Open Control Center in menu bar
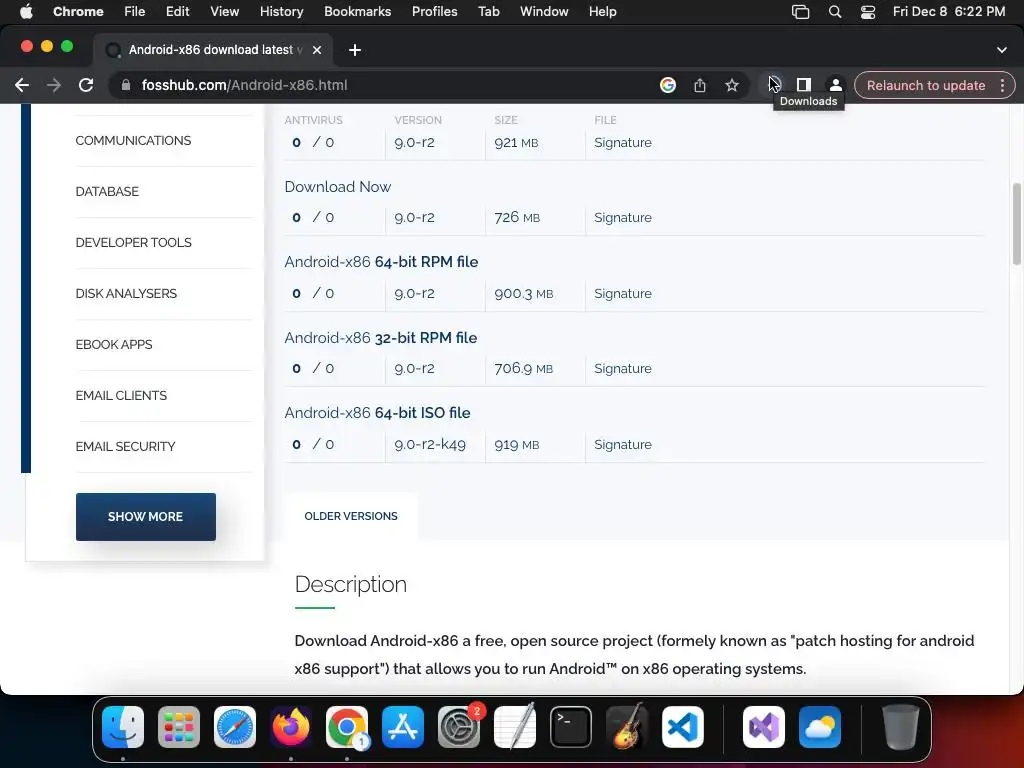 [x=867, y=11]
